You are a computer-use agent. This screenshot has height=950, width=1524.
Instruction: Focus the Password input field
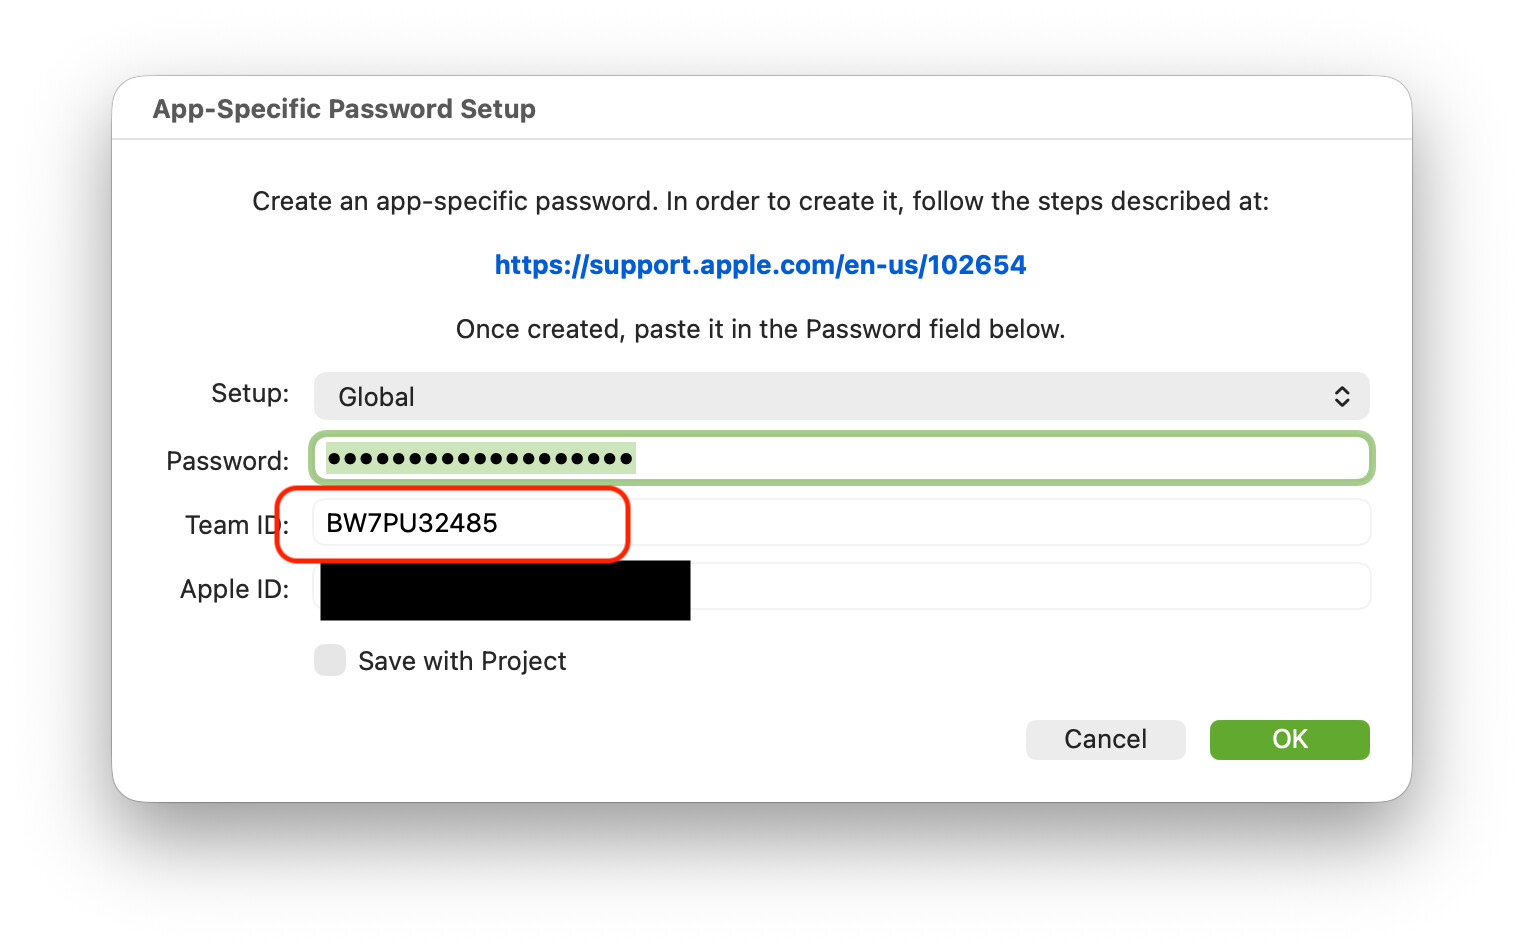(x=1000, y=459)
